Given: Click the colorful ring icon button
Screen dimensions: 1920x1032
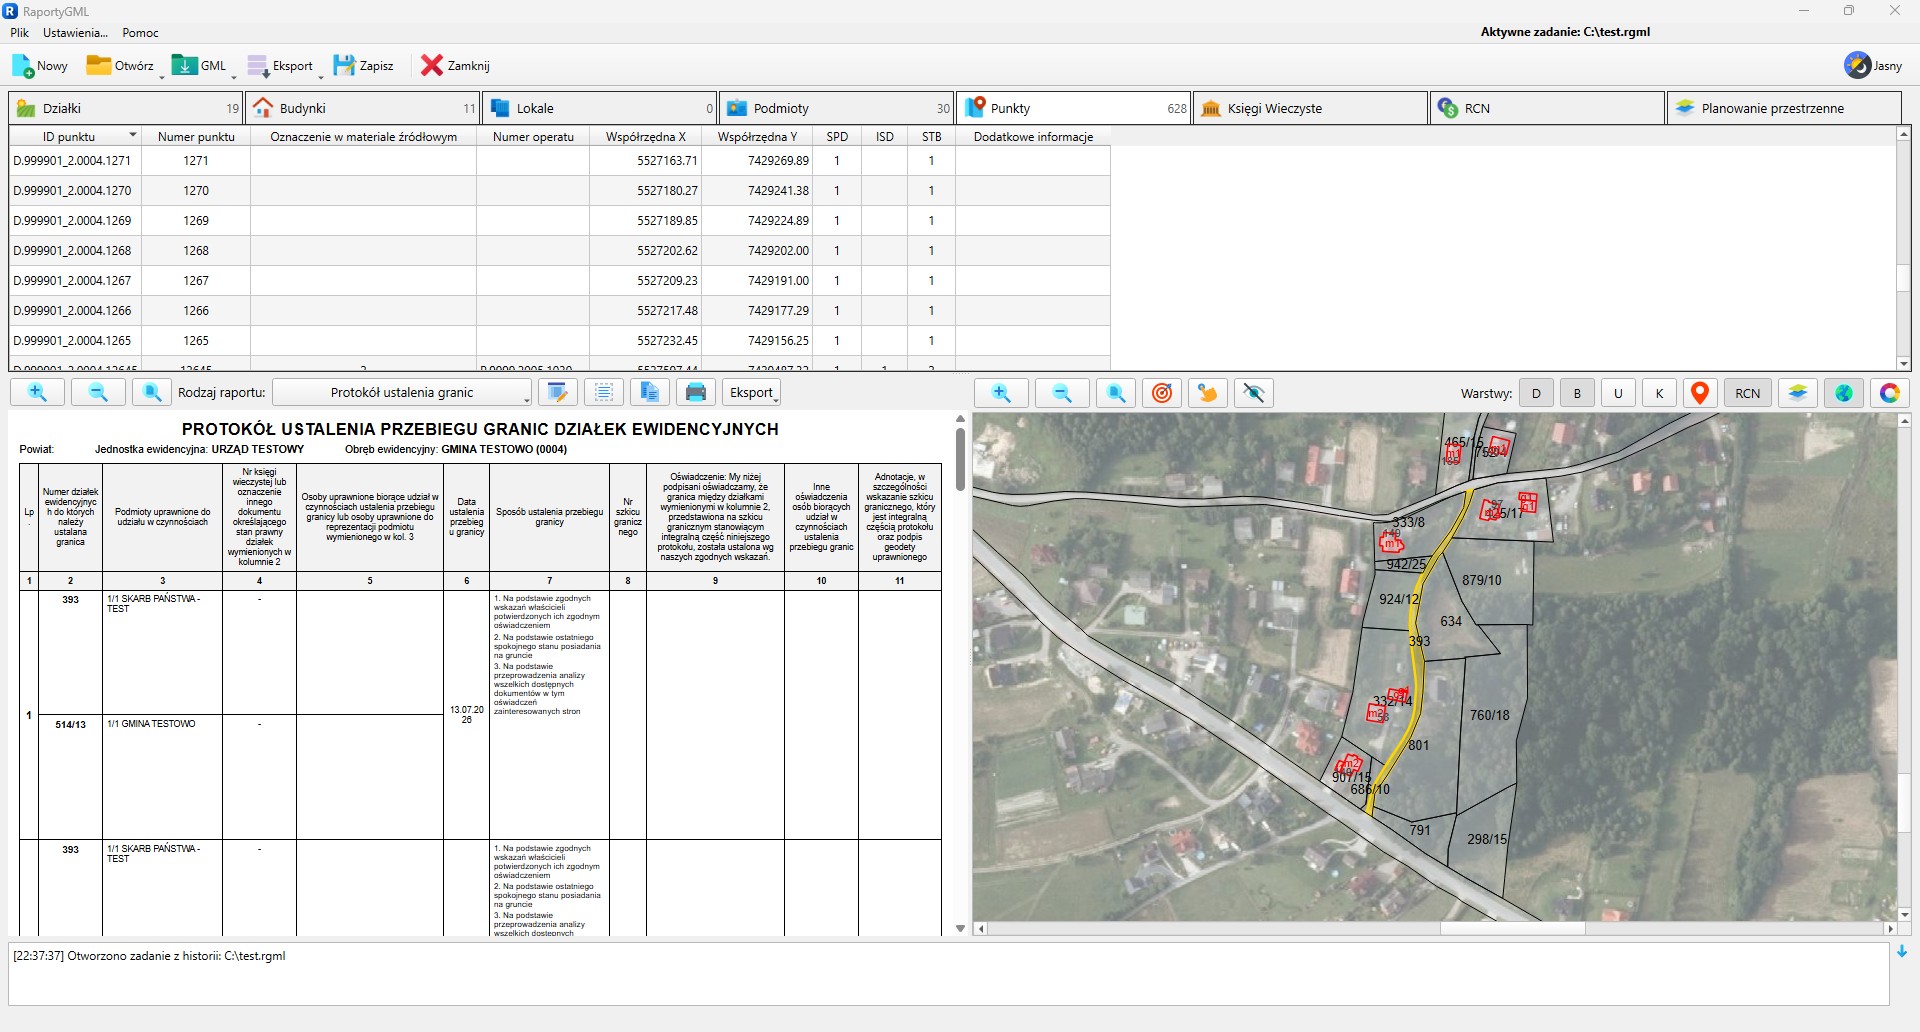Looking at the screenshot, I should [1889, 393].
